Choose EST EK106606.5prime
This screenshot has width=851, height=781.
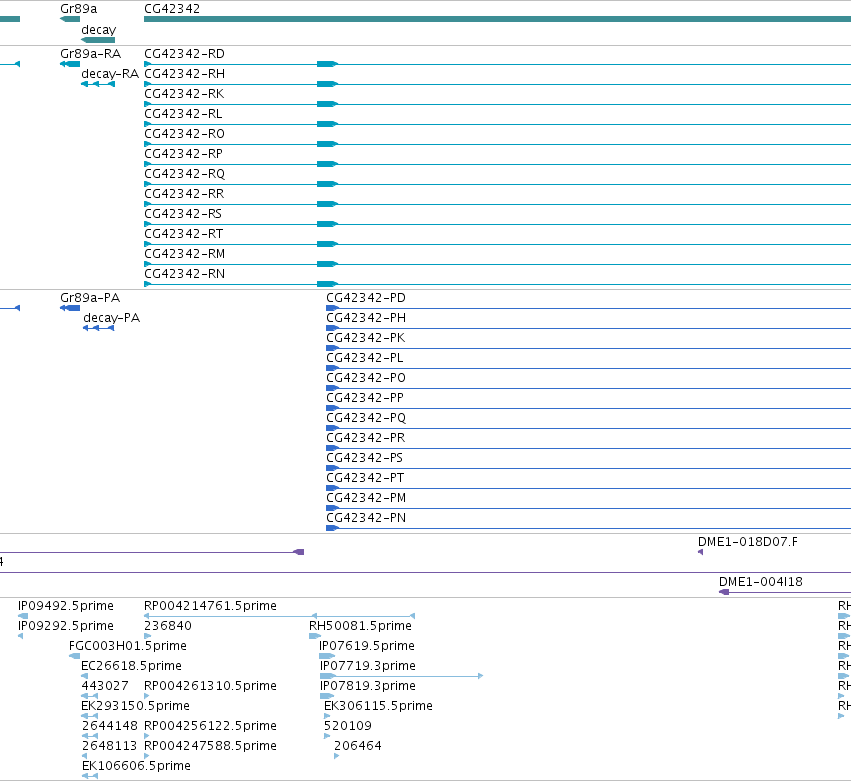point(136,766)
